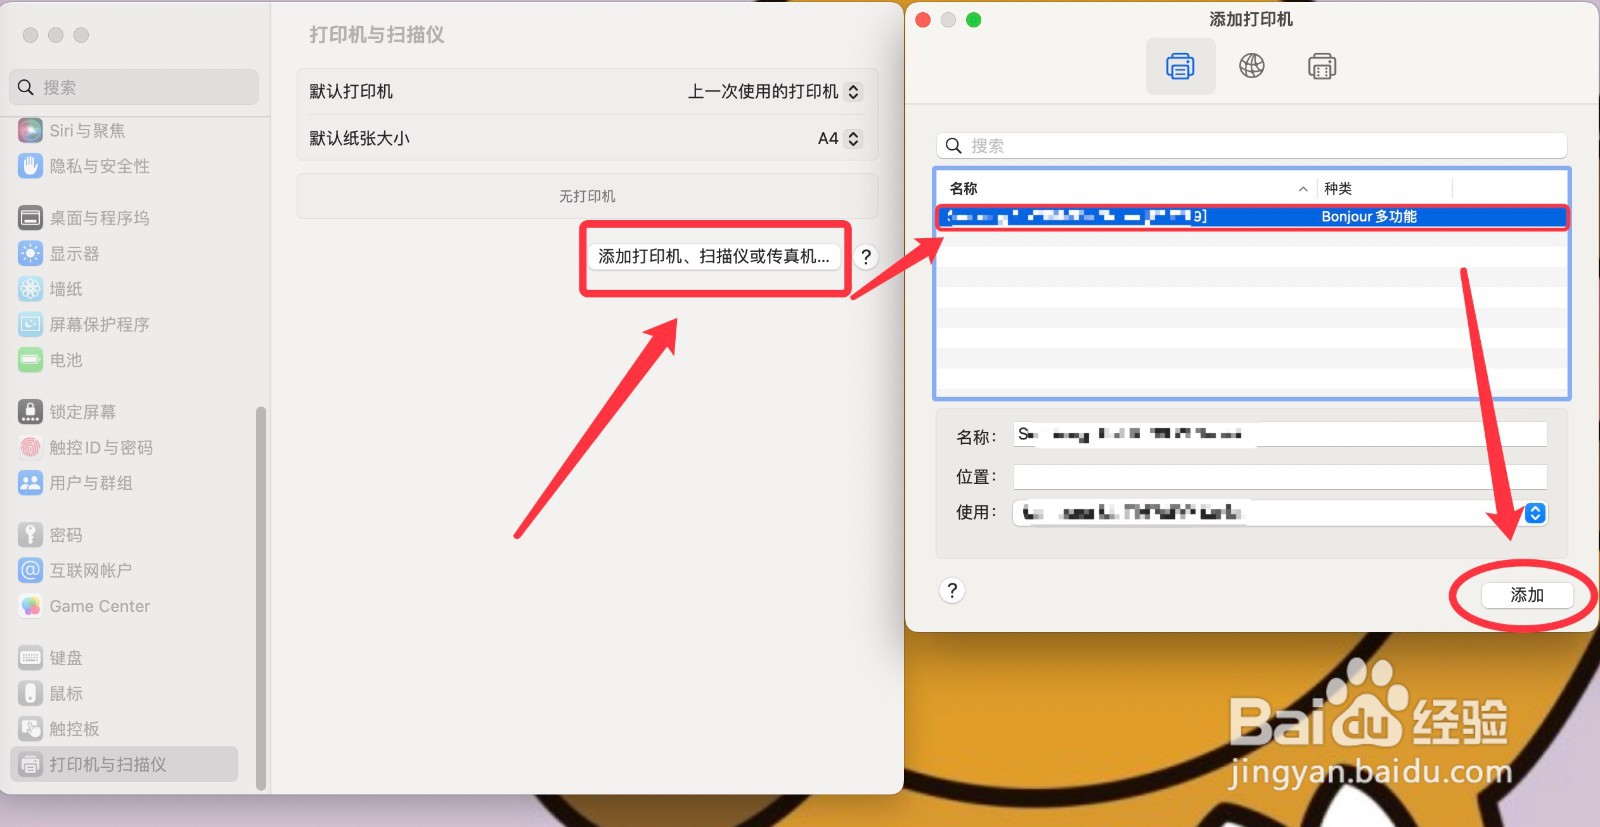Click the settings sidebar search field
Viewport: 1600px width, 827px height.
[x=134, y=87]
